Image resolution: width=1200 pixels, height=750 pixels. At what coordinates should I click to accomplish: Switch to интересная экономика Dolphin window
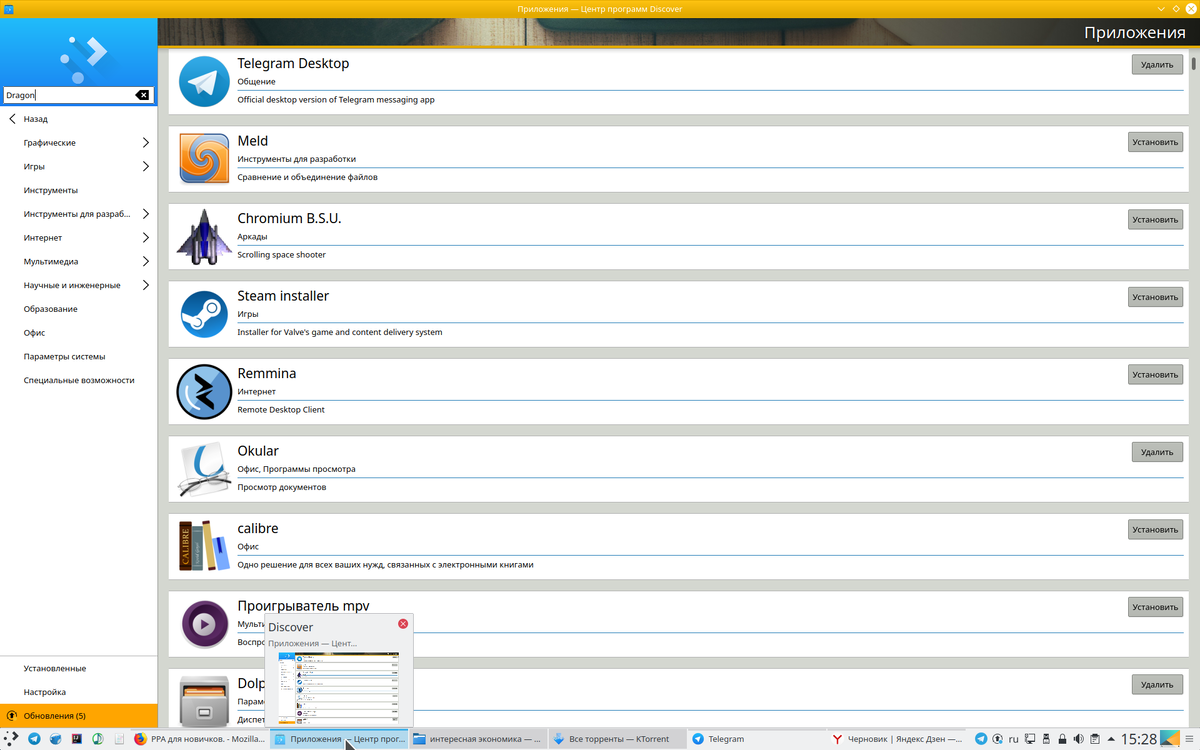(478, 739)
